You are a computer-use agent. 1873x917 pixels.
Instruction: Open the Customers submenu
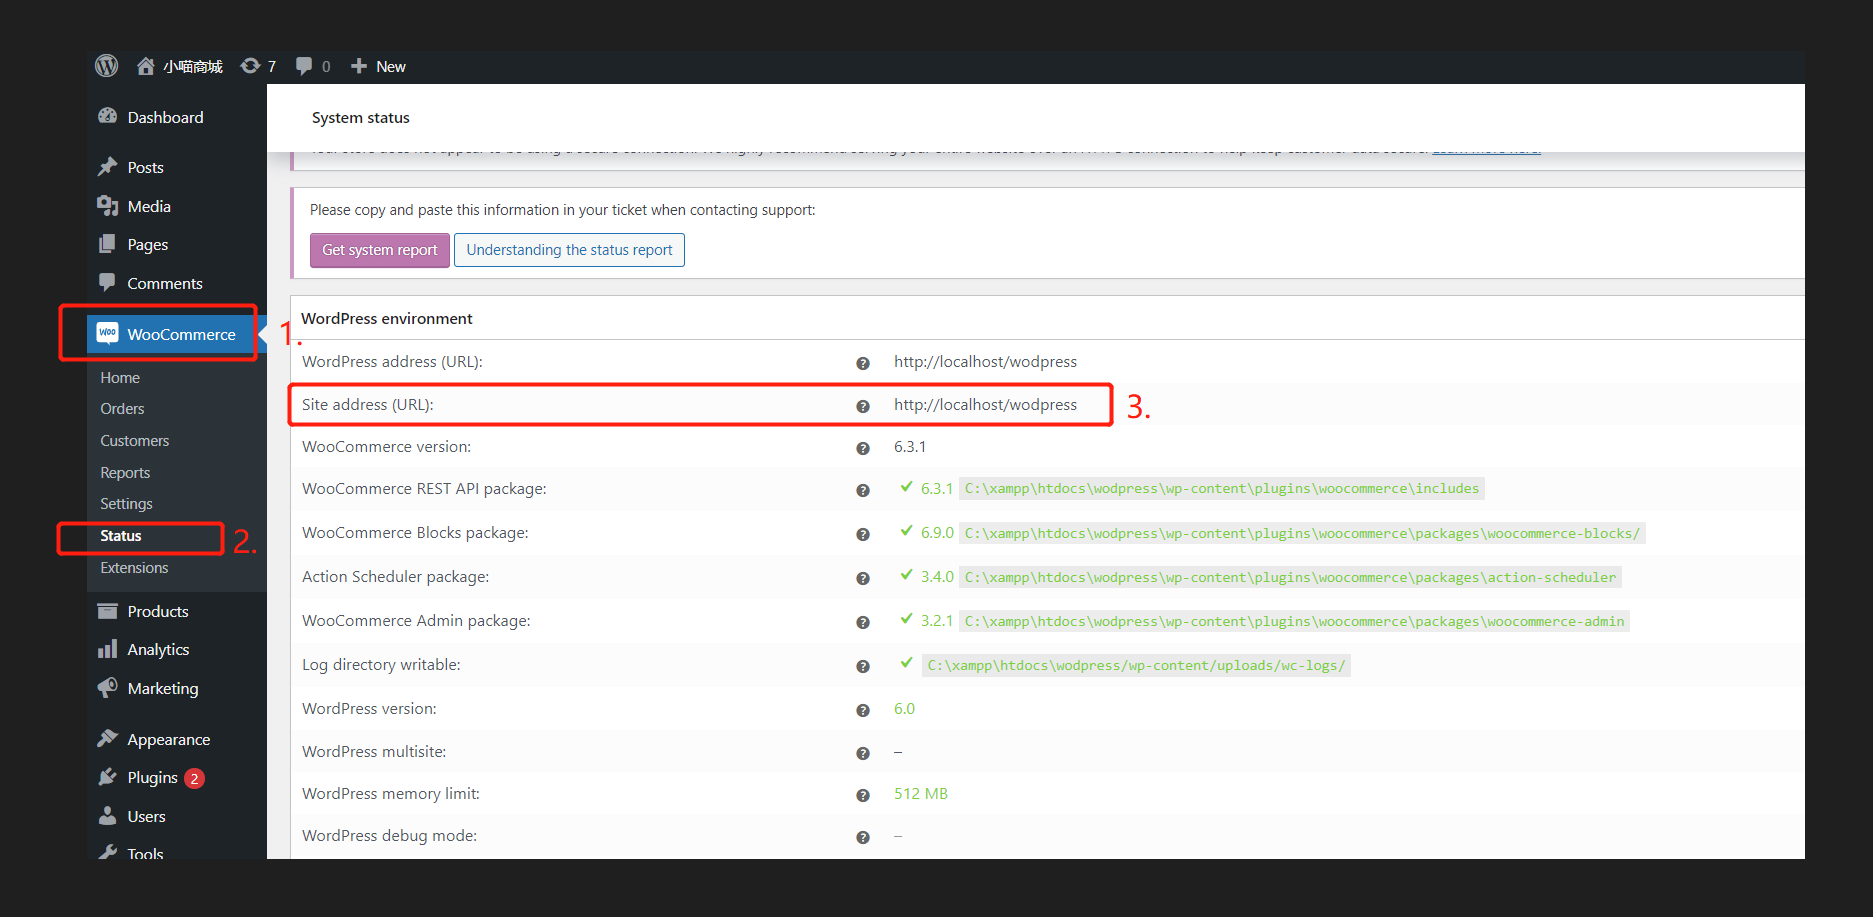click(x=135, y=440)
